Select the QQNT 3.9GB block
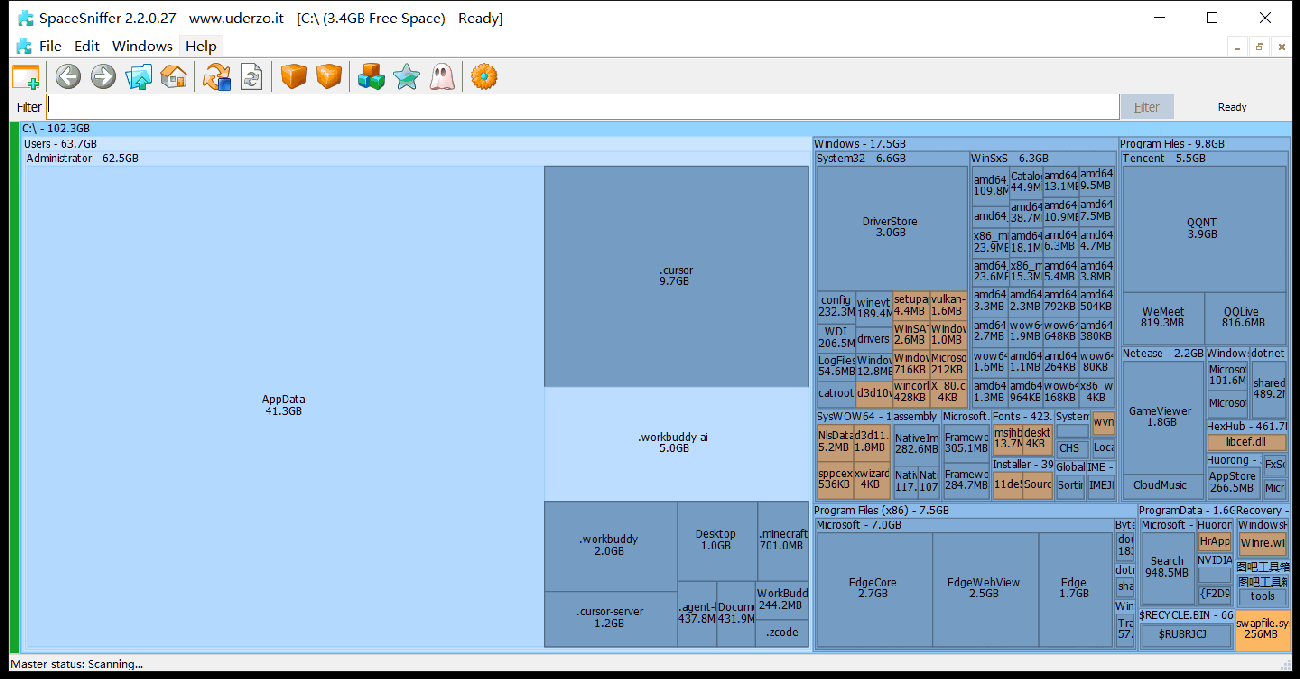 [1203, 228]
